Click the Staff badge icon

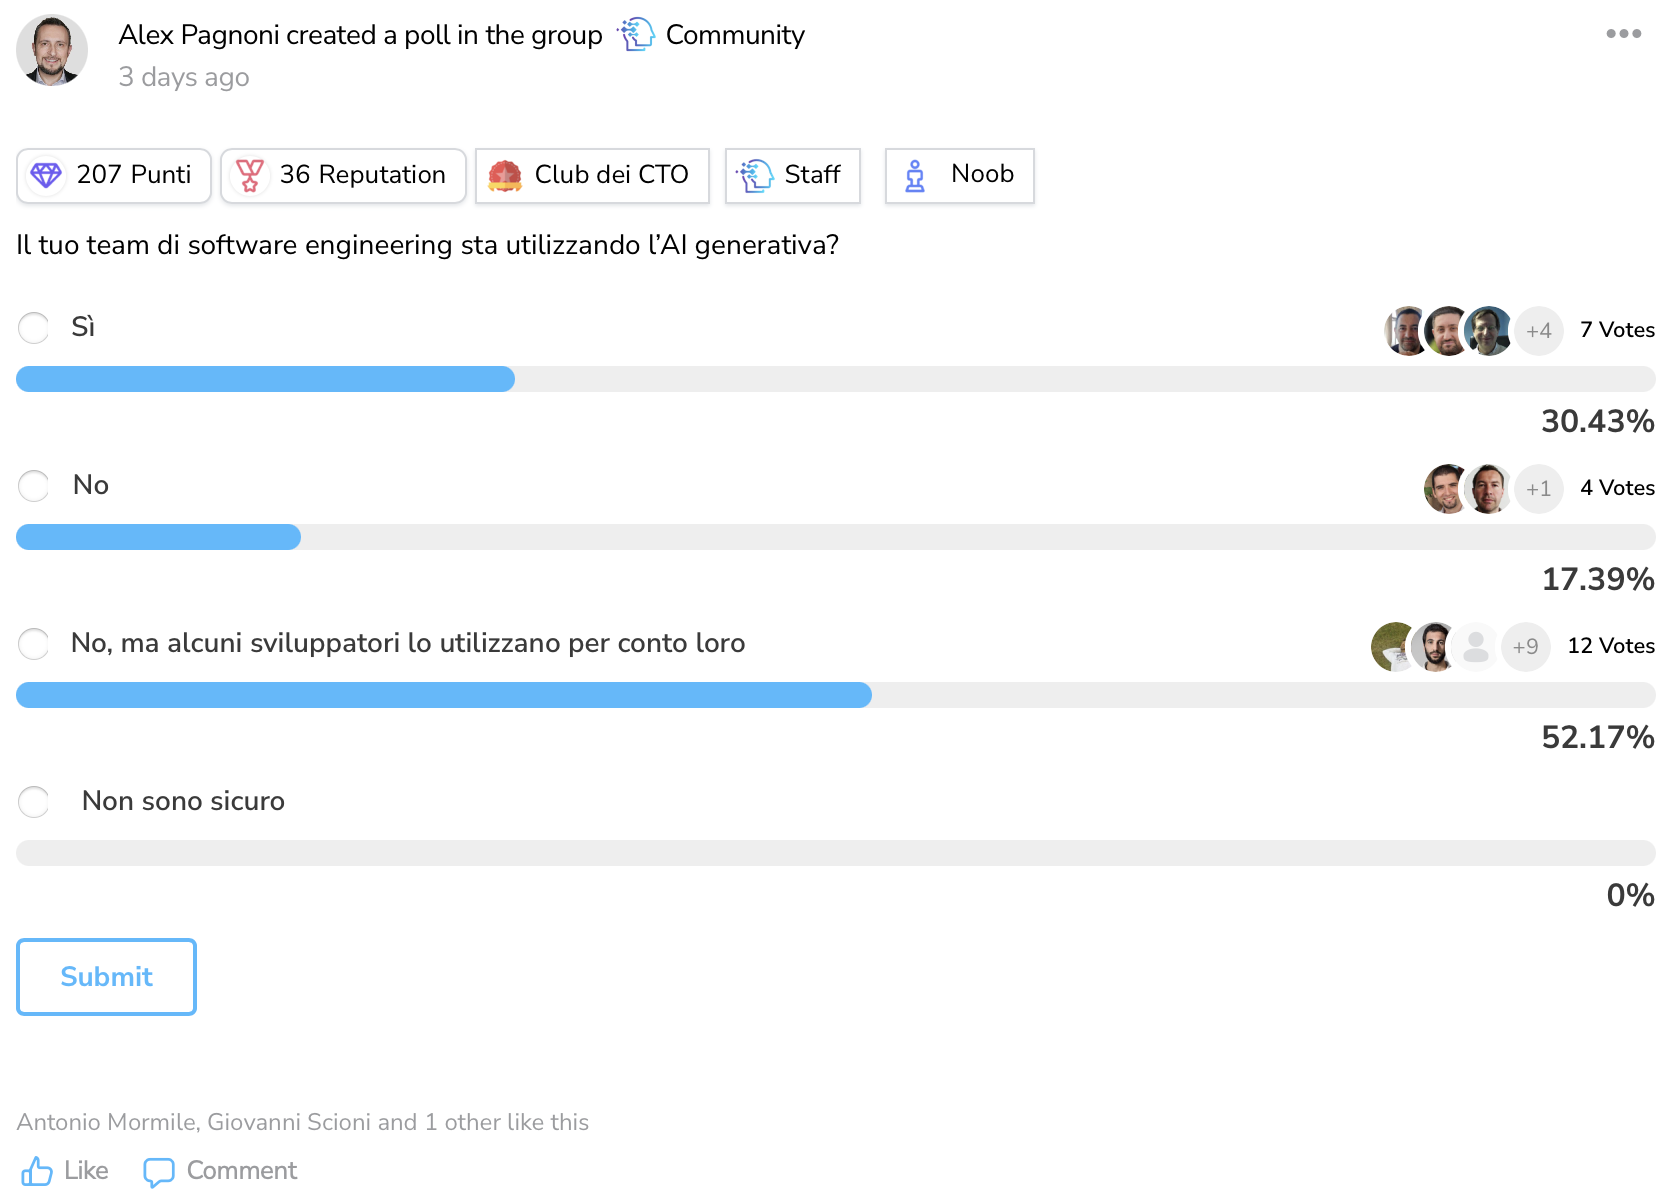[x=755, y=175]
